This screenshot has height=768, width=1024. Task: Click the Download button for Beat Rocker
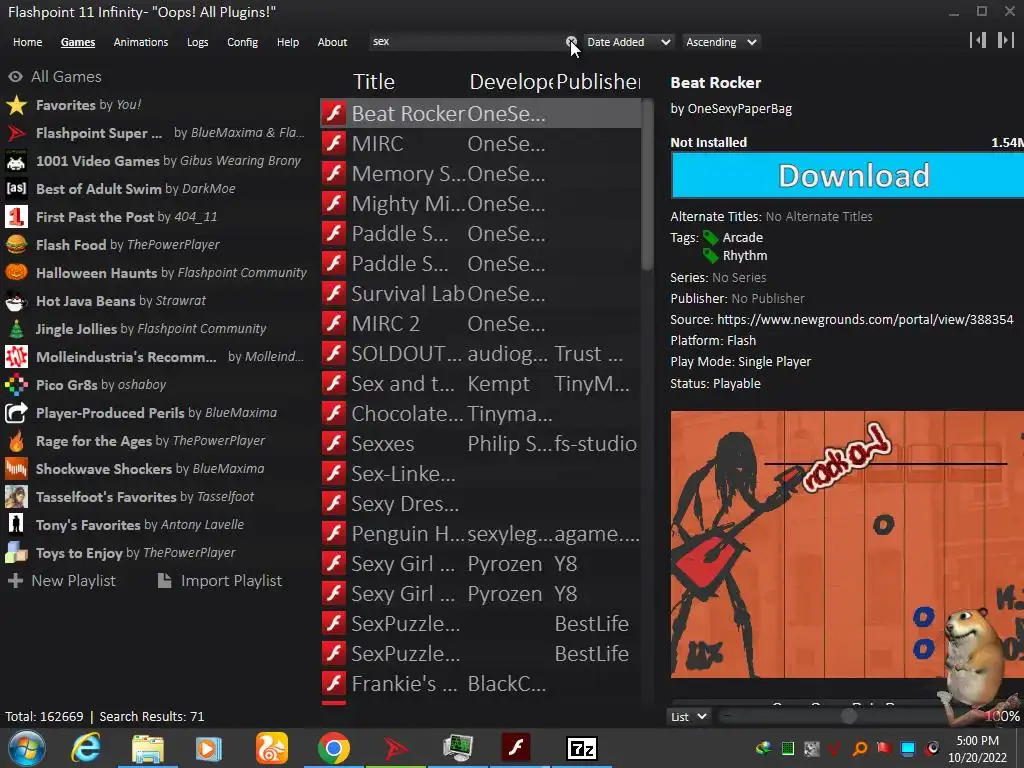(847, 175)
